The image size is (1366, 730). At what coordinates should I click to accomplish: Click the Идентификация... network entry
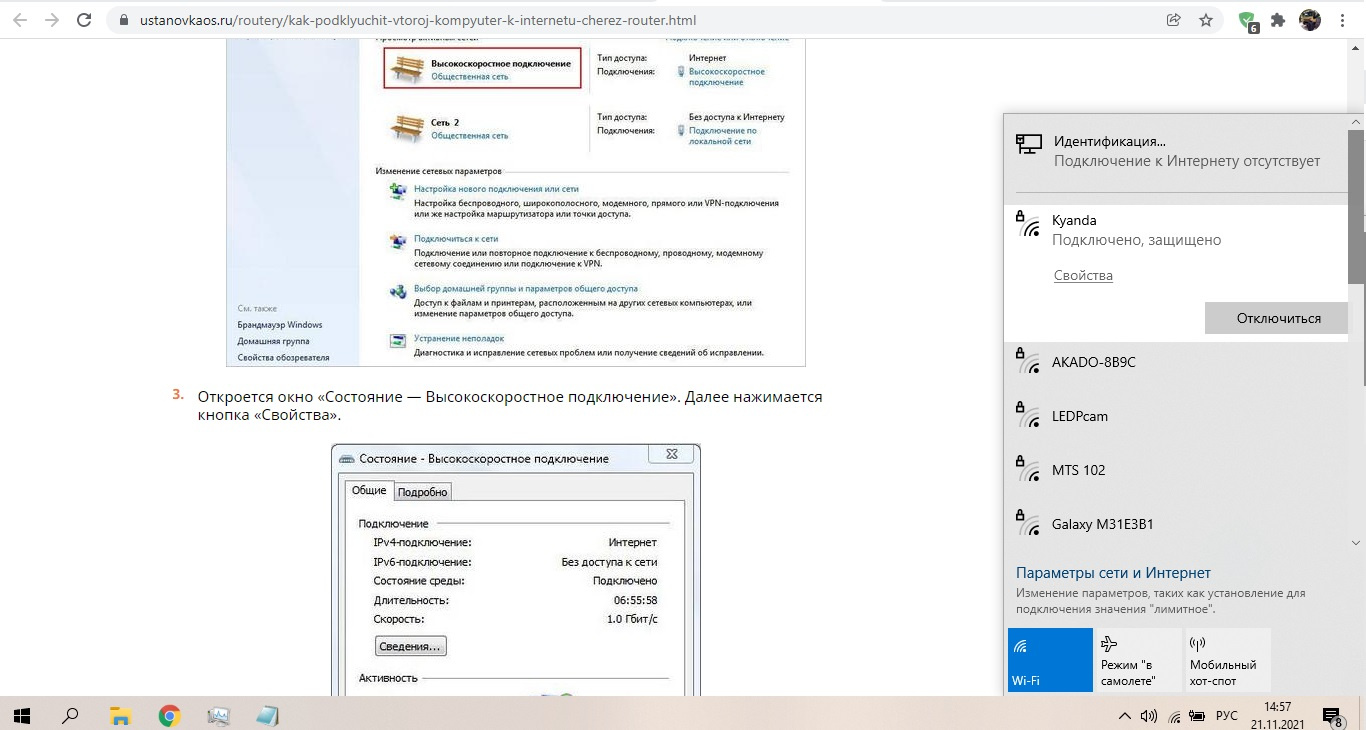(1175, 152)
